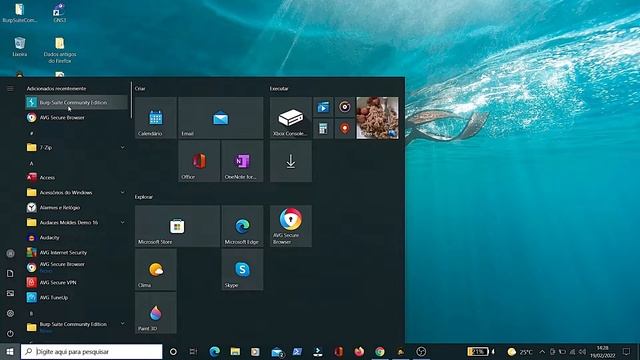640x360 pixels.
Task: Open the Power options button
Action: [x=10, y=333]
